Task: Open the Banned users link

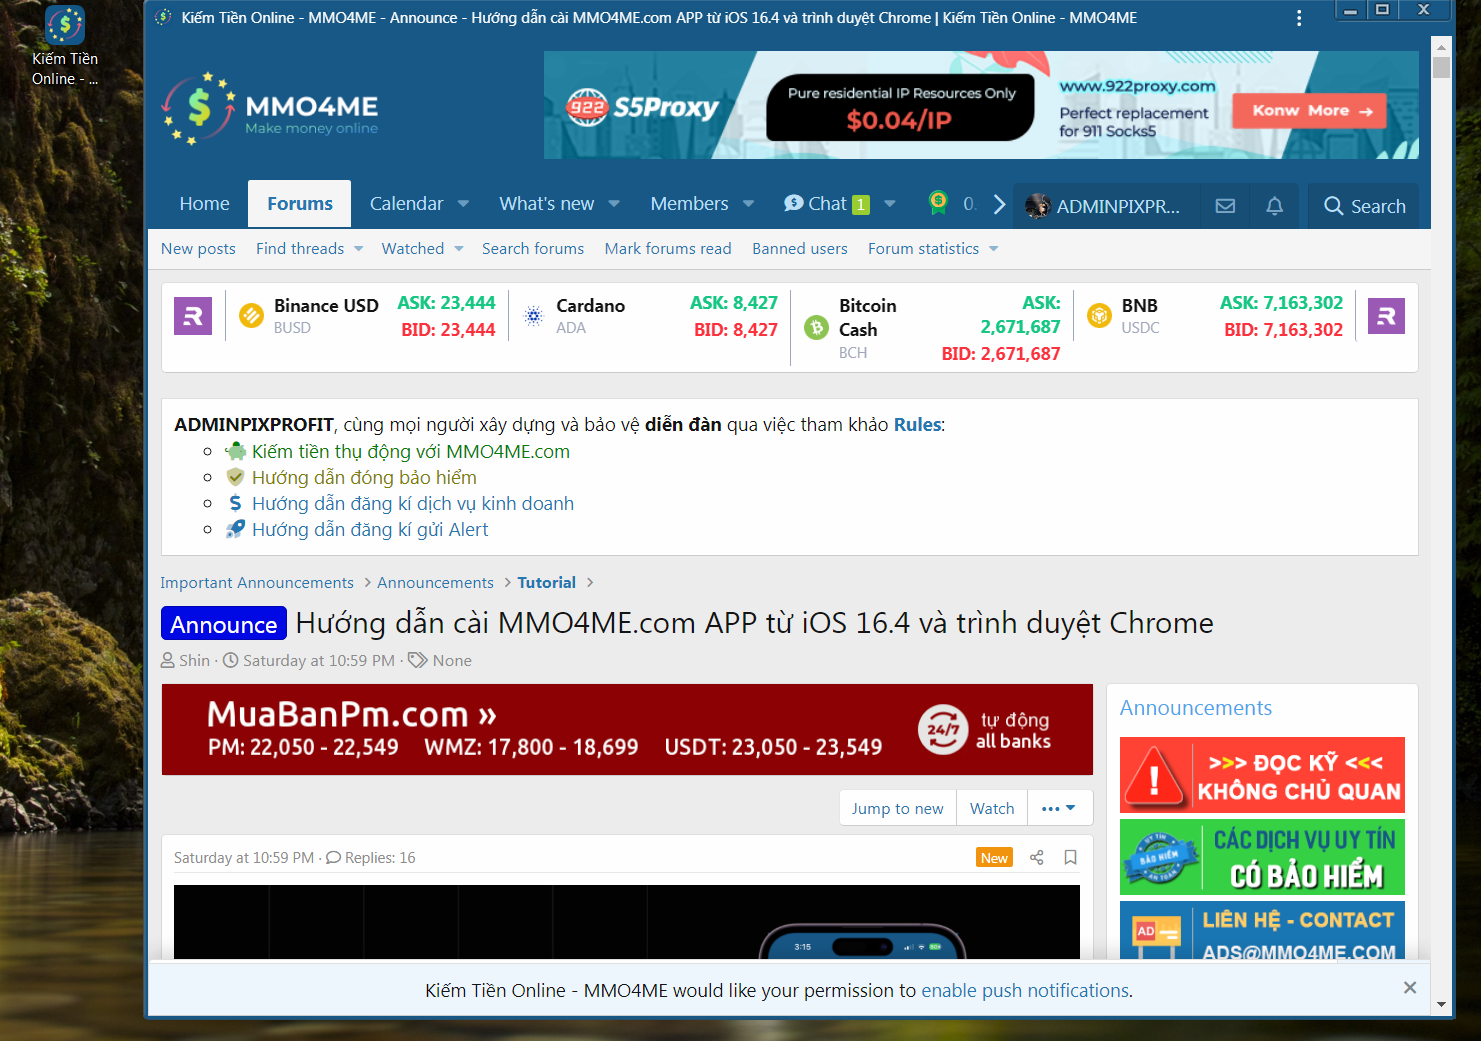Action: pyautogui.click(x=800, y=249)
